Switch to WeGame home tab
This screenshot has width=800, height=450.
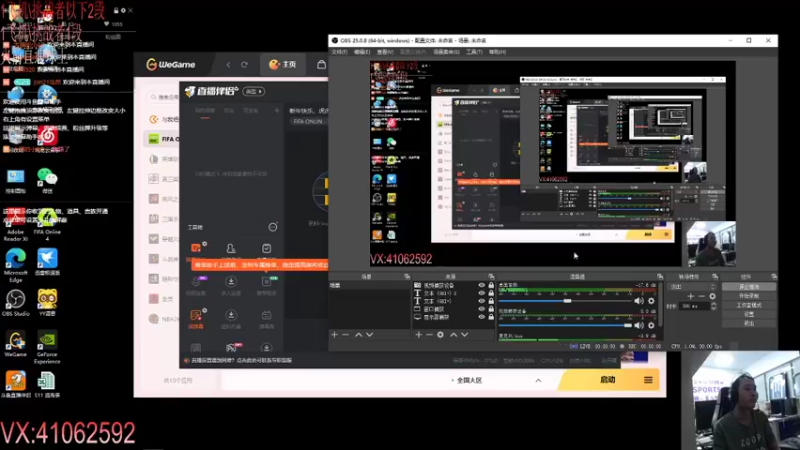[x=283, y=64]
